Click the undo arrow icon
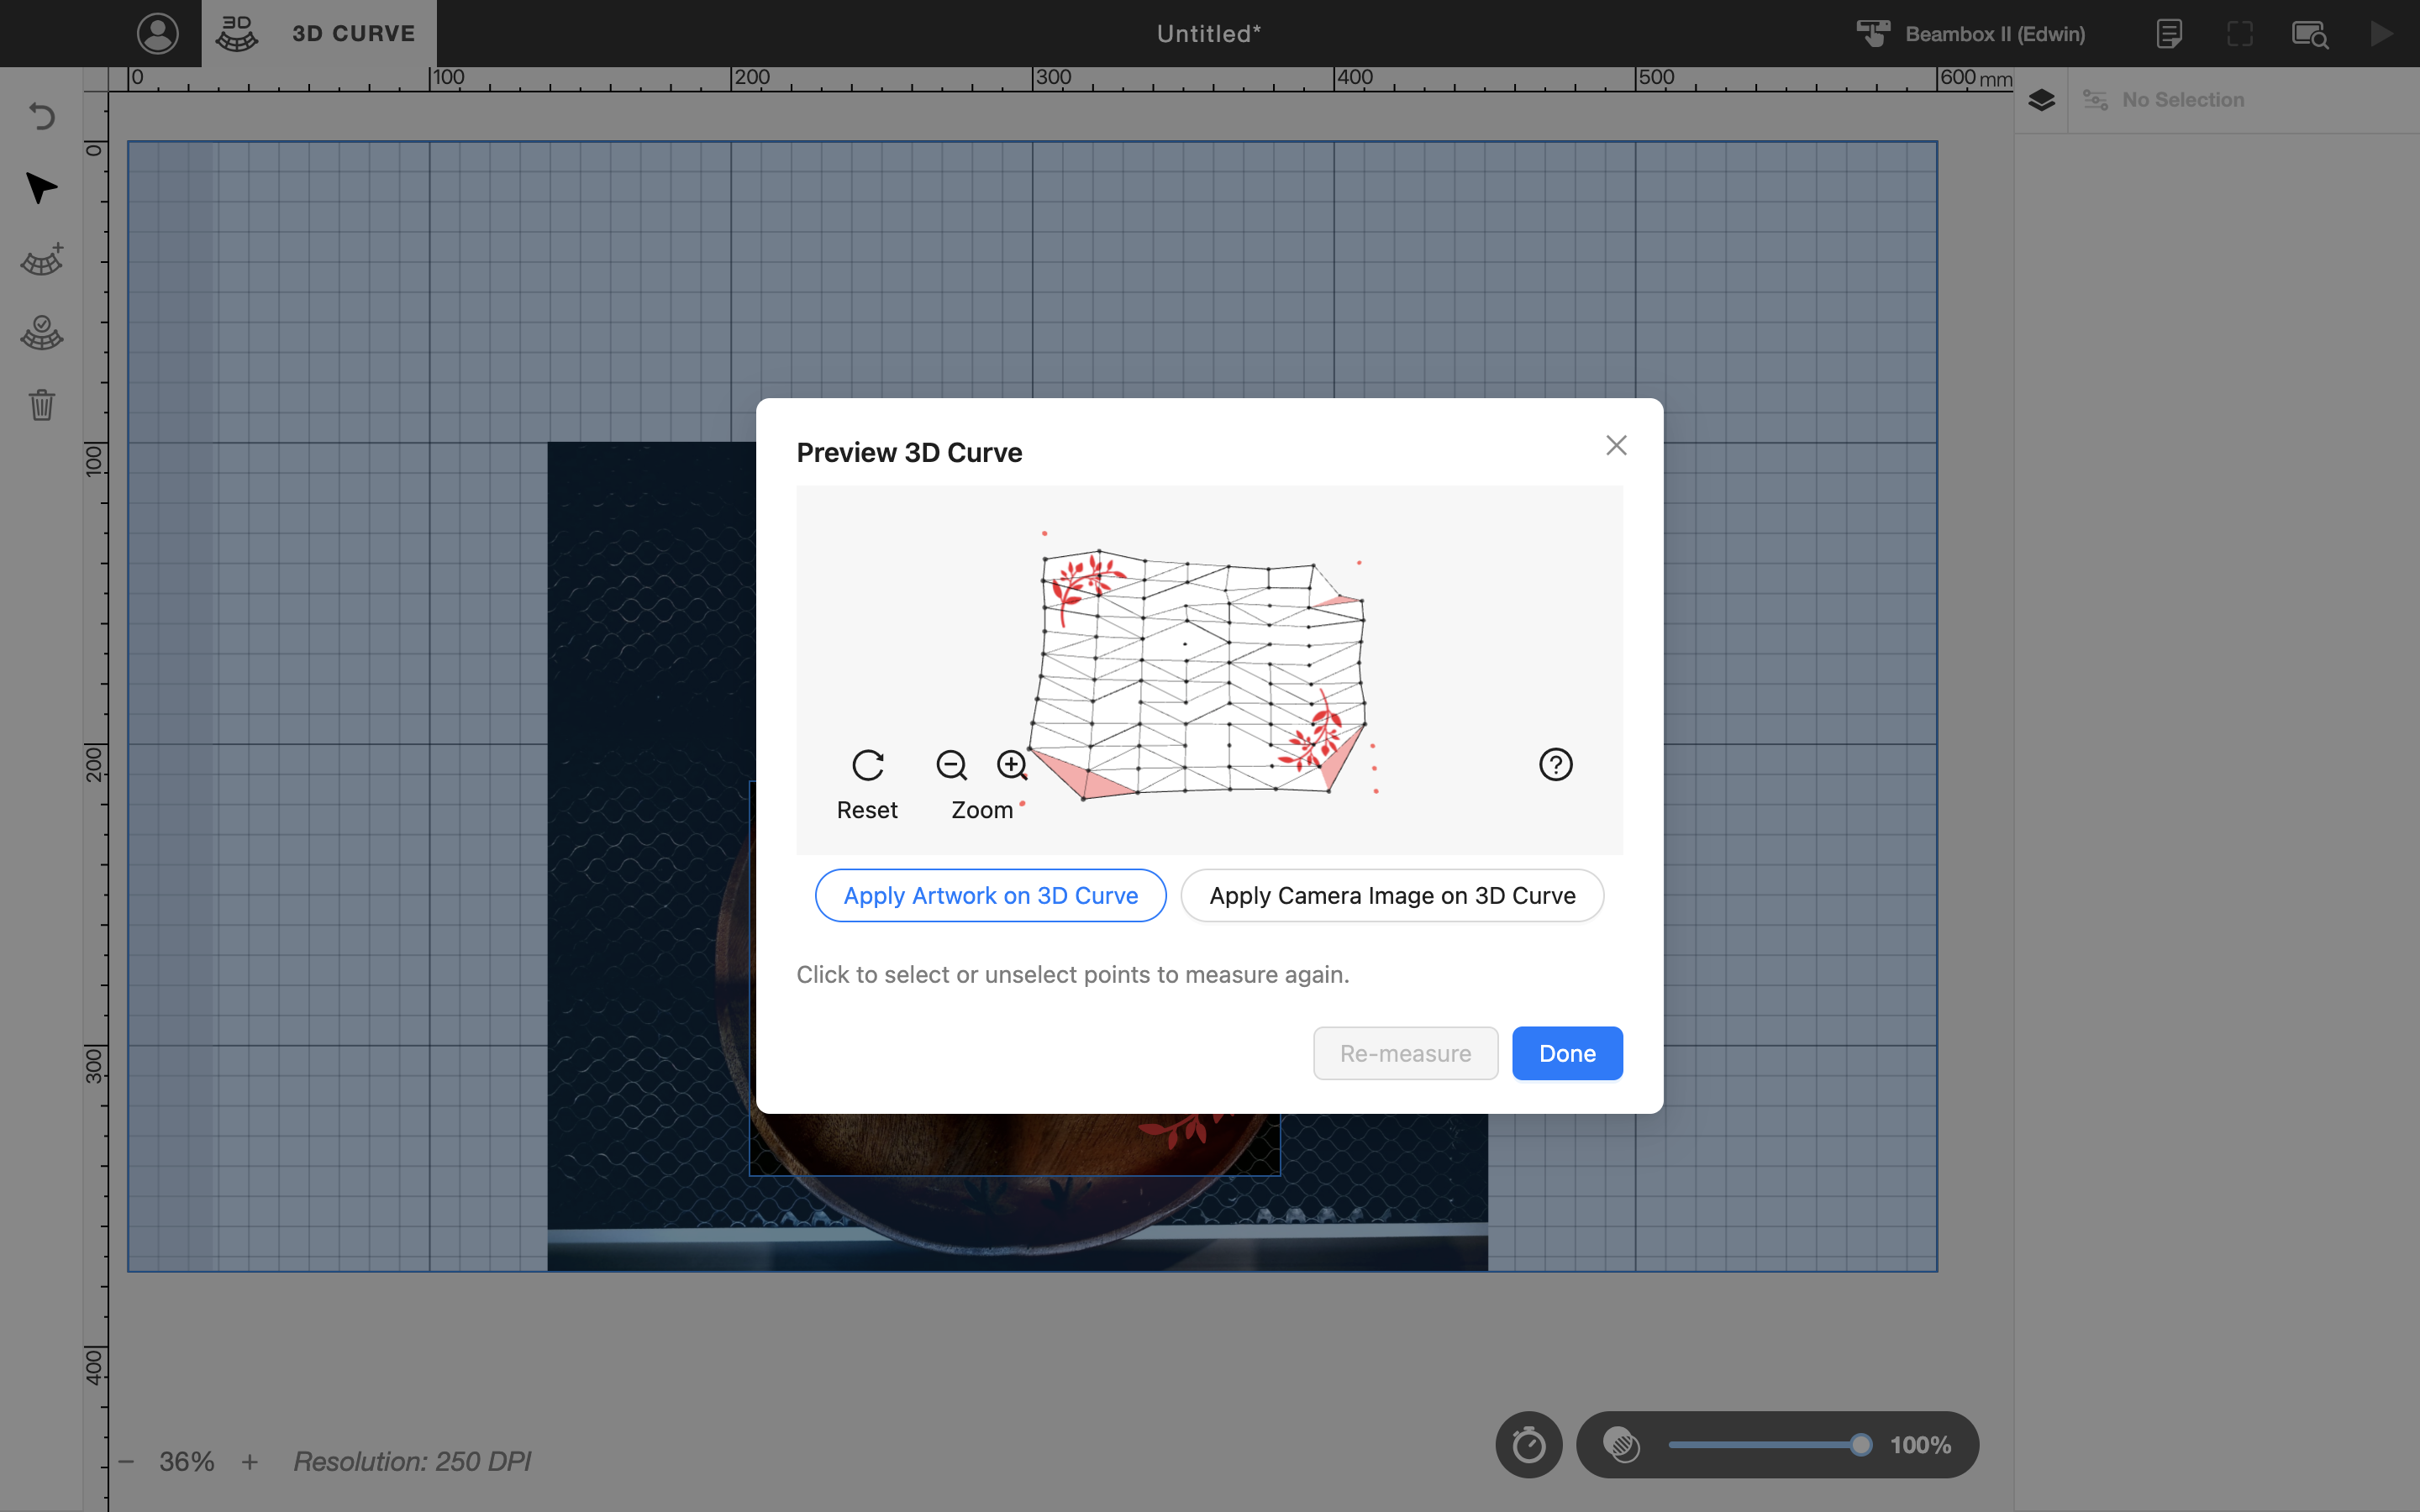2420x1512 pixels. point(41,116)
